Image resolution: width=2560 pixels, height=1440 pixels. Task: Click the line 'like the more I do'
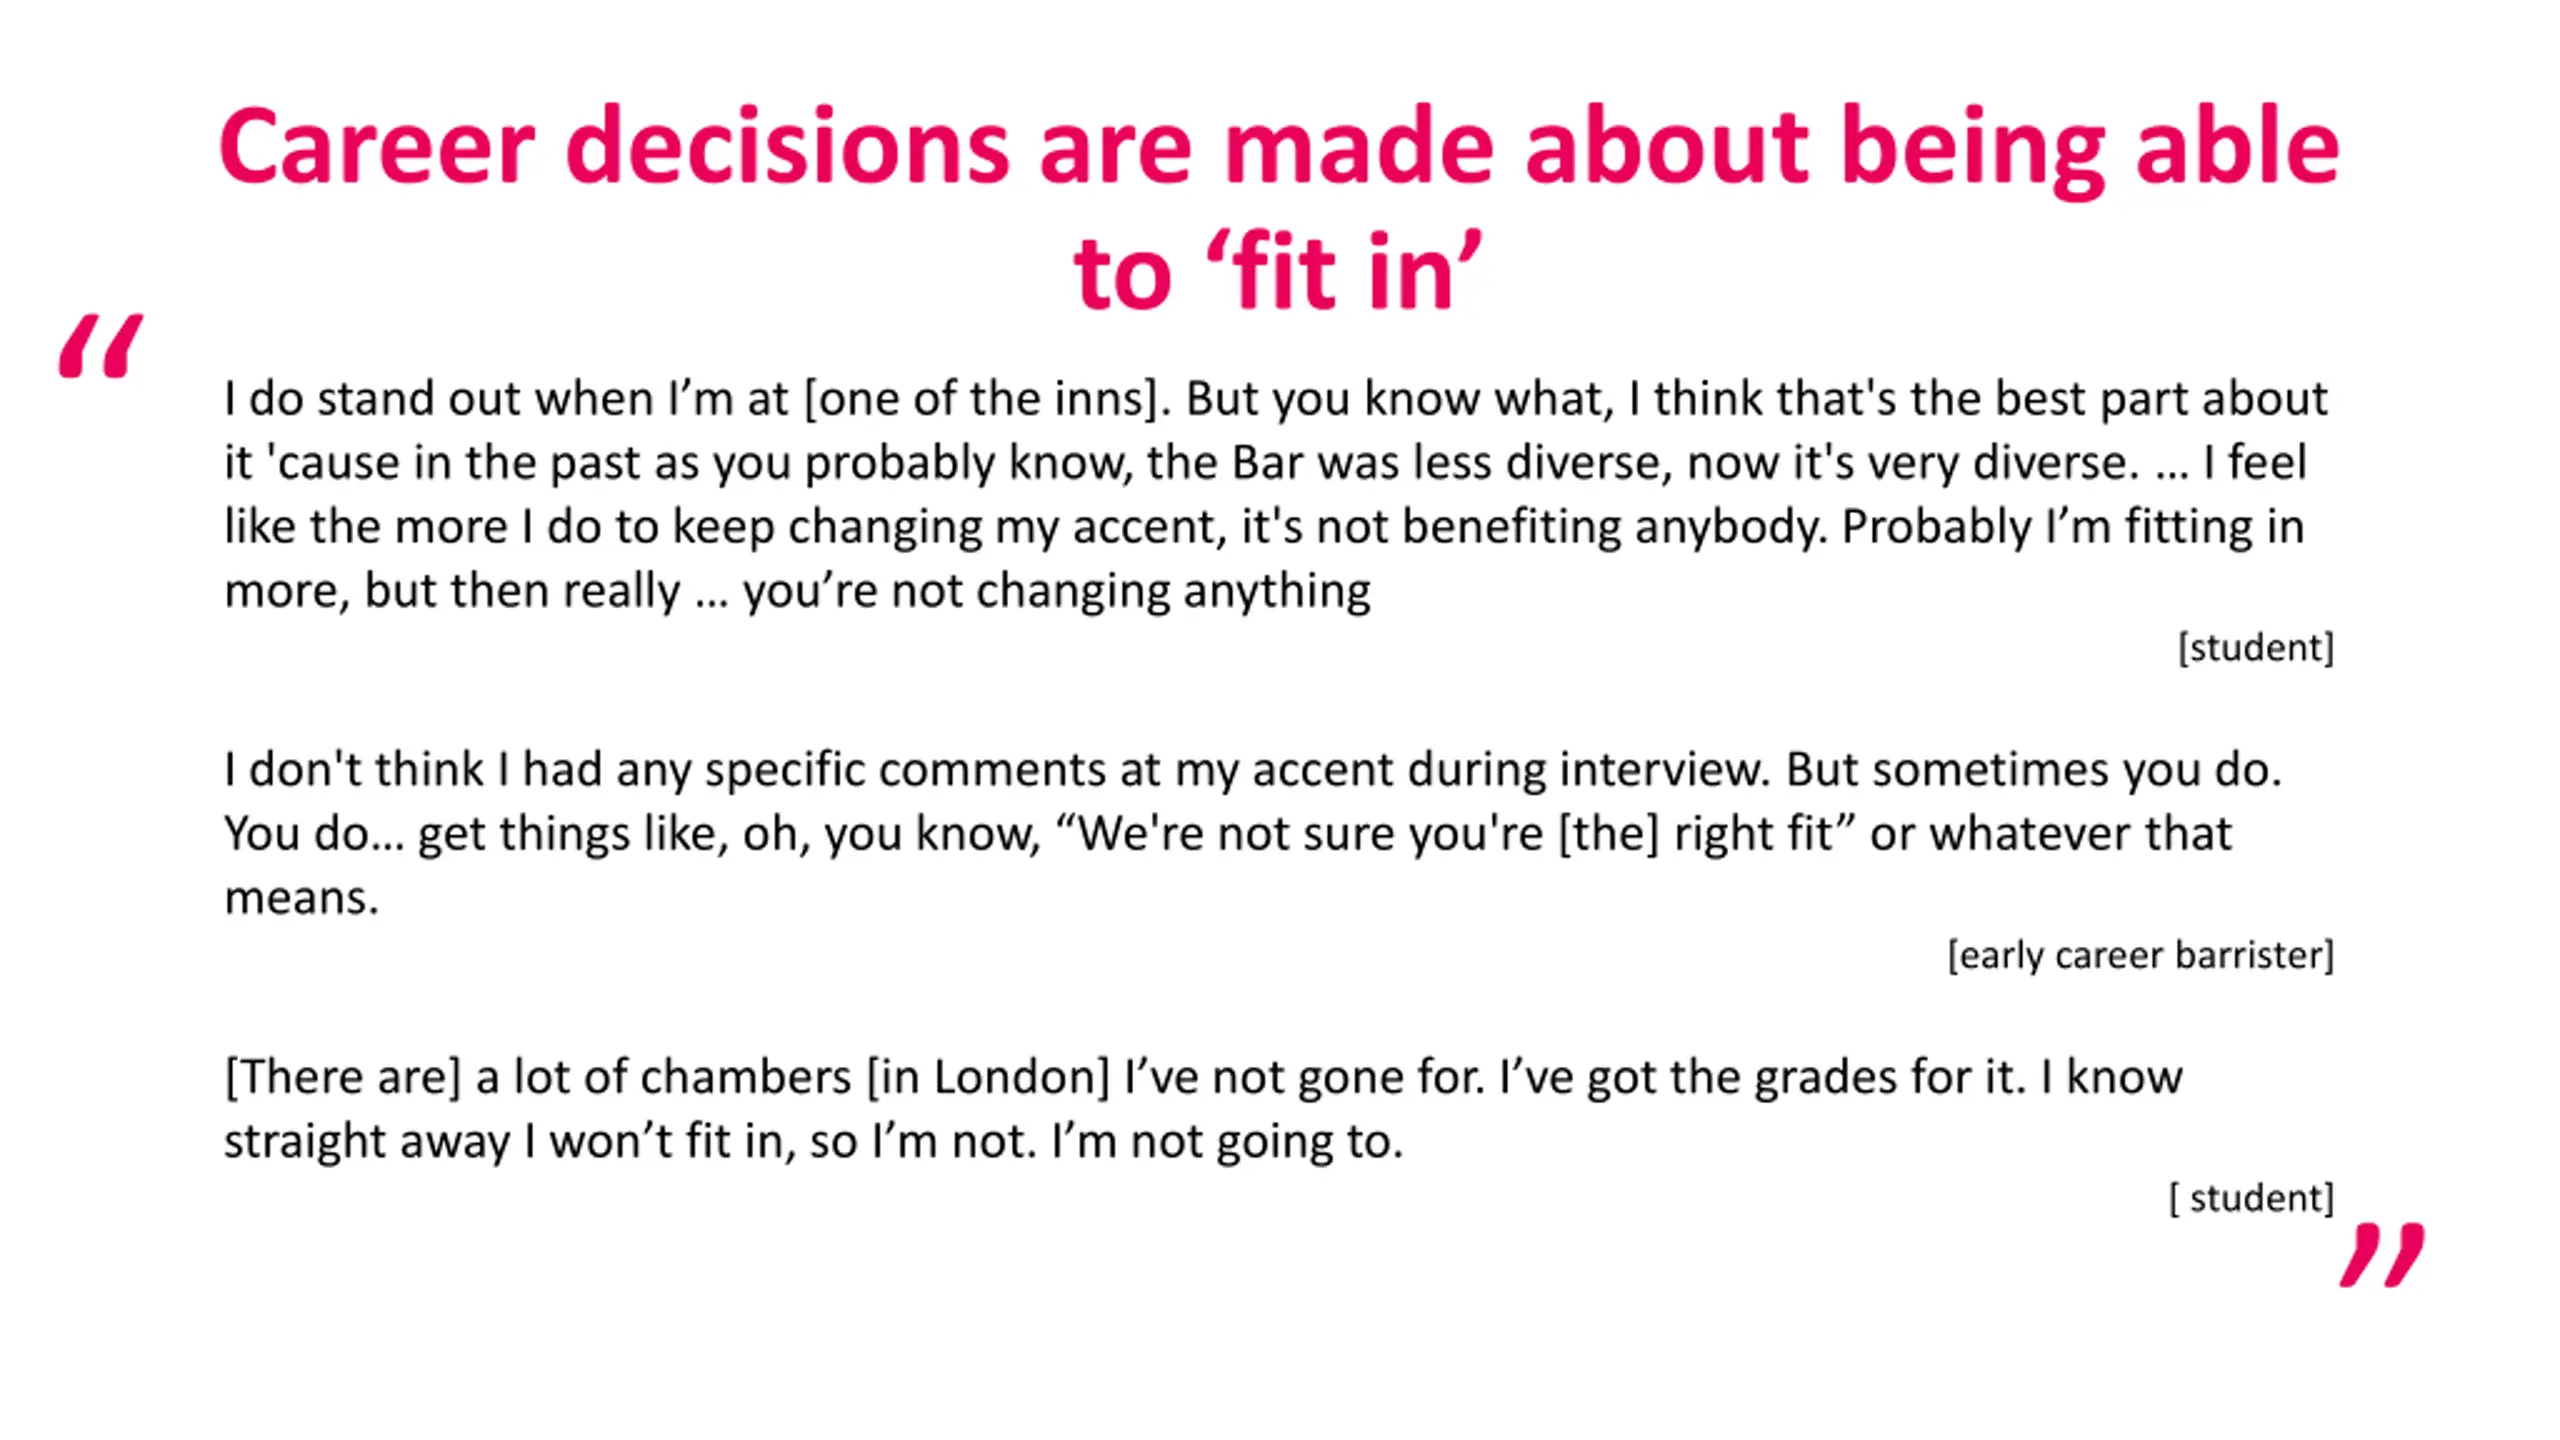tap(1264, 527)
